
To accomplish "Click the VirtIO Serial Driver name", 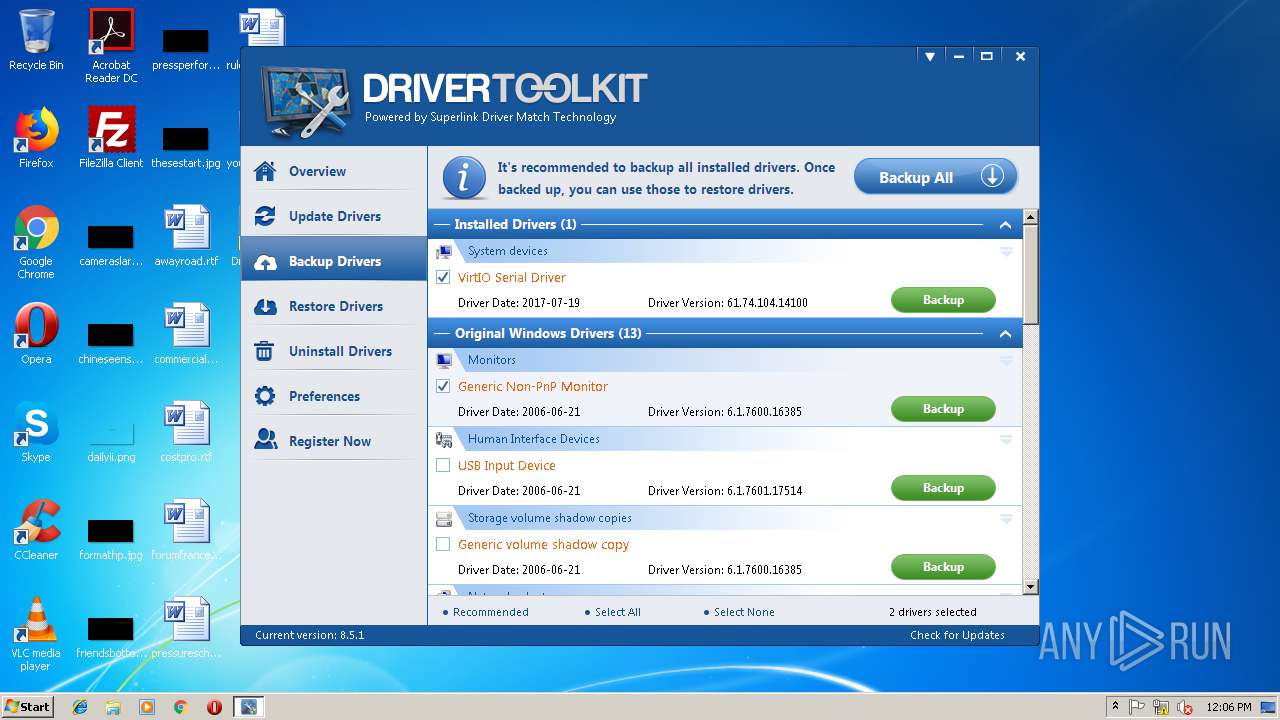I will [512, 277].
